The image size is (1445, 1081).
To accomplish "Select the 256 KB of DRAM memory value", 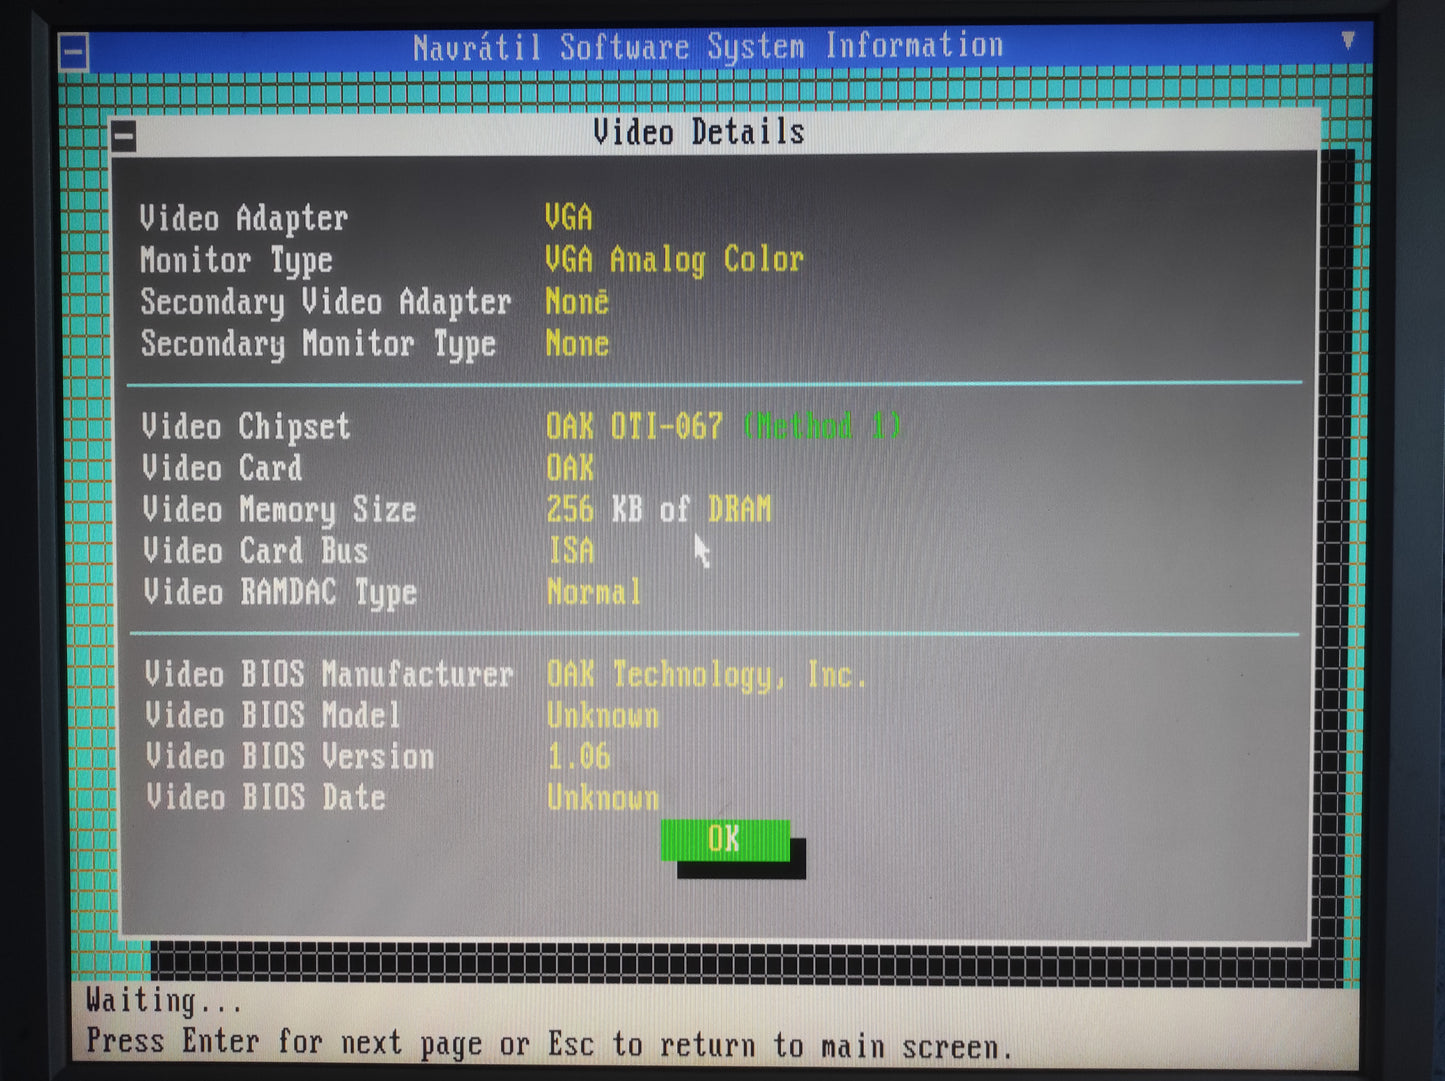I will pos(658,508).
